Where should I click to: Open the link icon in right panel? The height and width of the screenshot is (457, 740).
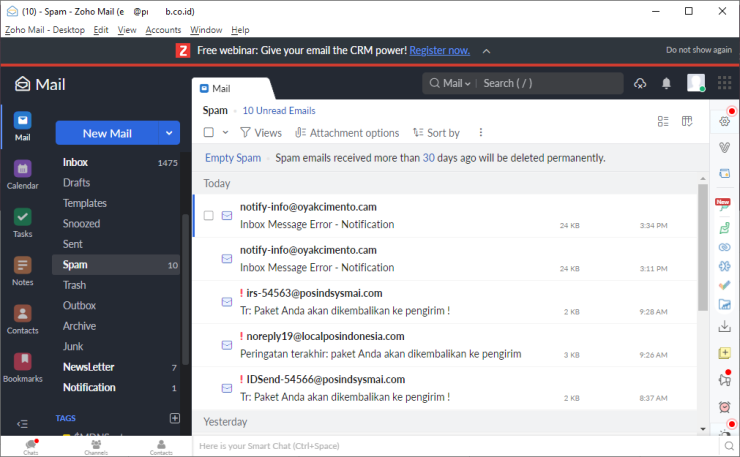[724, 247]
